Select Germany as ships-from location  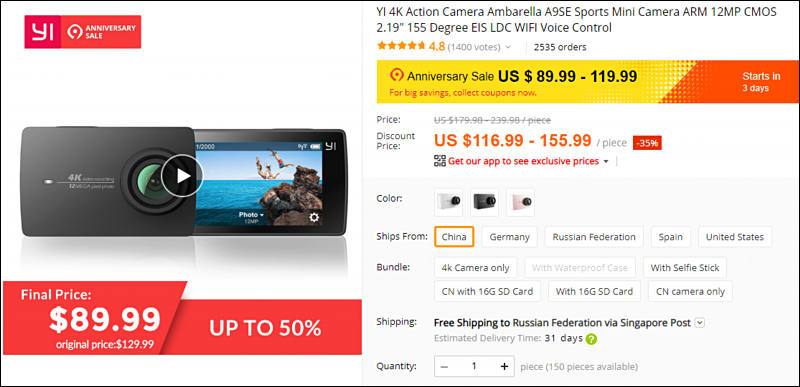(509, 237)
